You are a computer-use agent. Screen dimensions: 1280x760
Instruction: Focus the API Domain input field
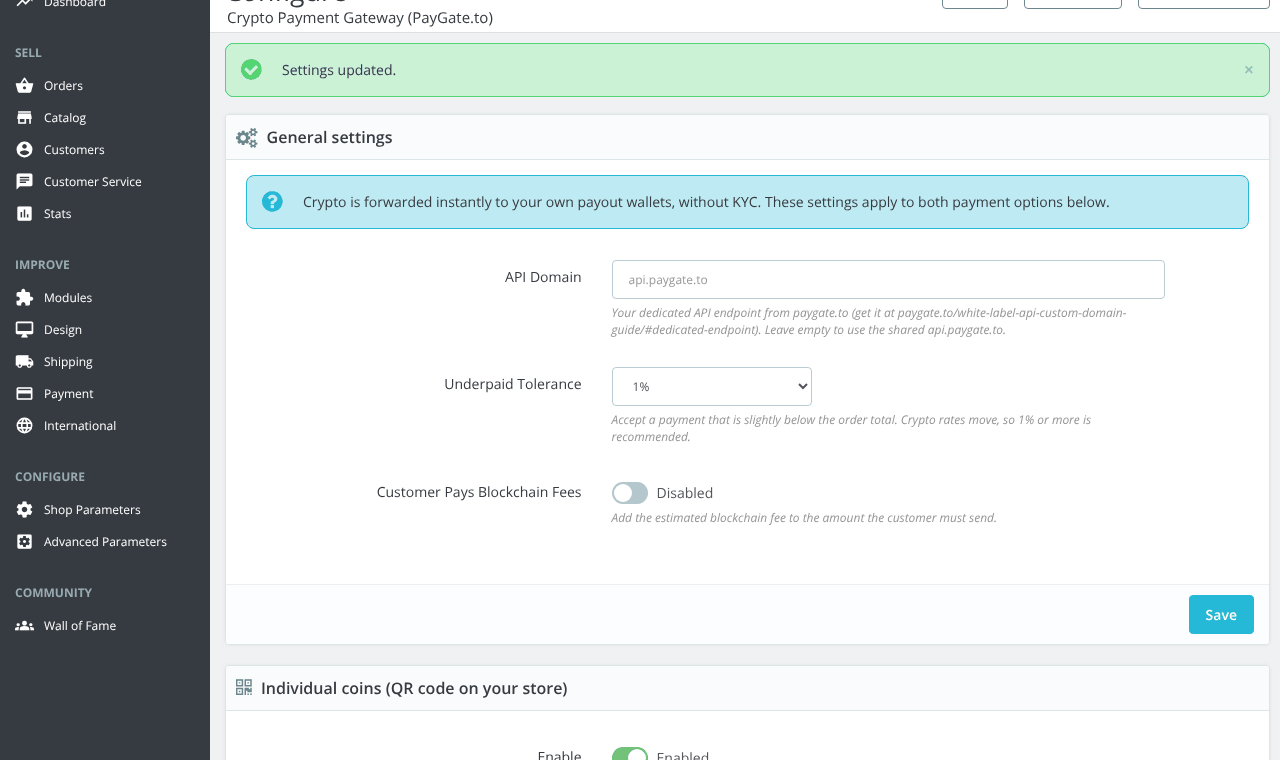click(x=888, y=280)
